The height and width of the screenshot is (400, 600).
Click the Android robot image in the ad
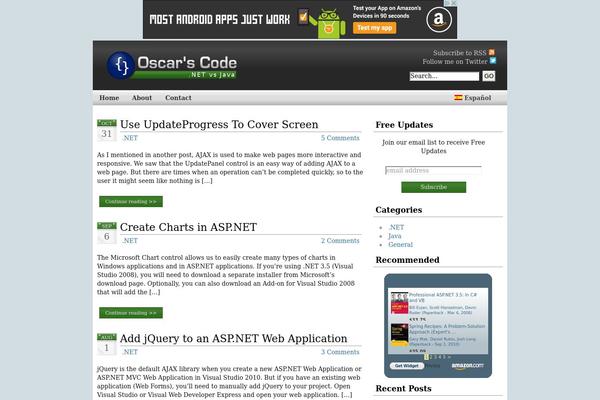click(328, 24)
